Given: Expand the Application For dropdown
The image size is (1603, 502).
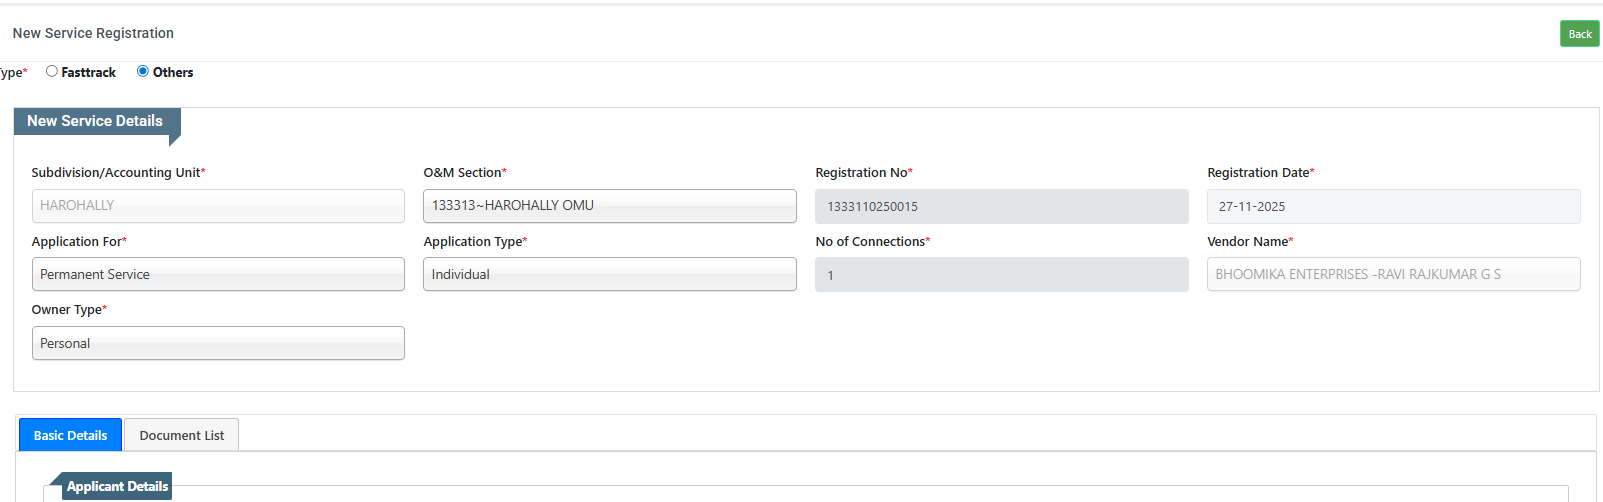Looking at the screenshot, I should (x=218, y=274).
